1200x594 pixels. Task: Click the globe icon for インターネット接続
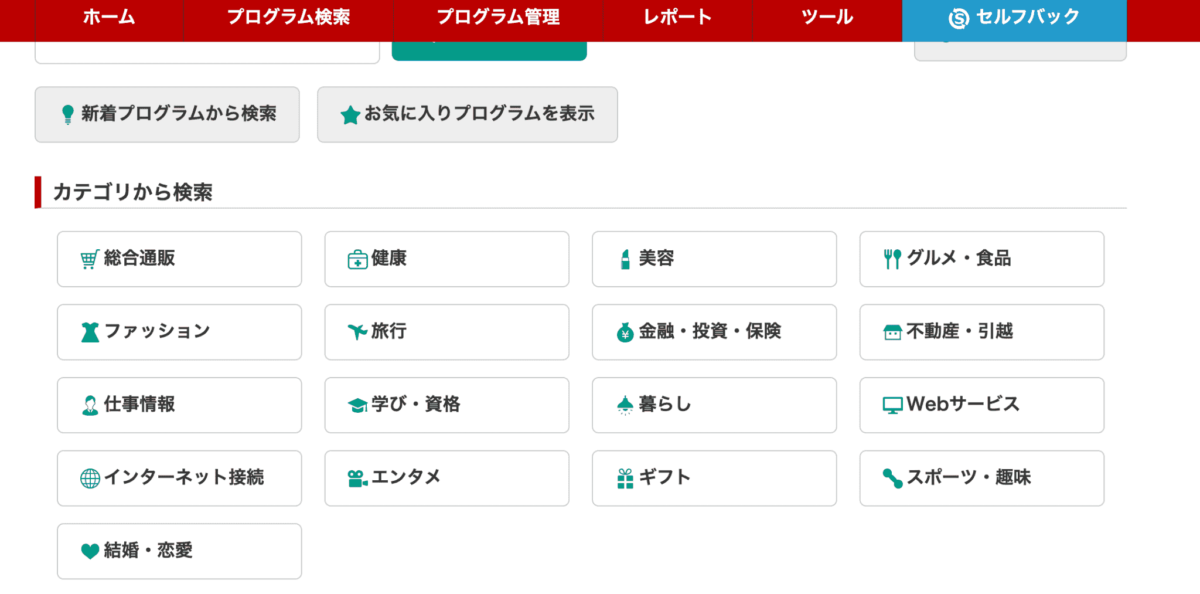click(x=90, y=478)
